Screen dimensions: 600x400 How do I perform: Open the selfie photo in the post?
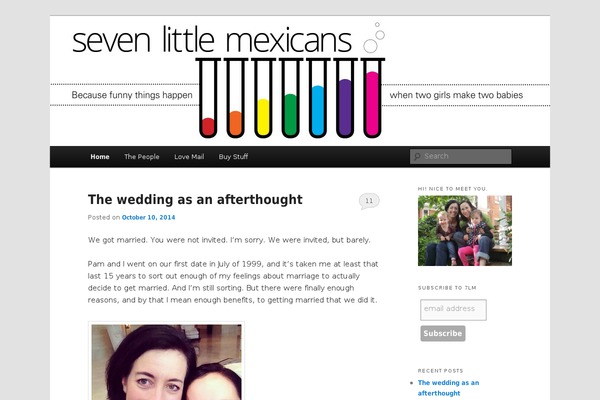pos(166,361)
